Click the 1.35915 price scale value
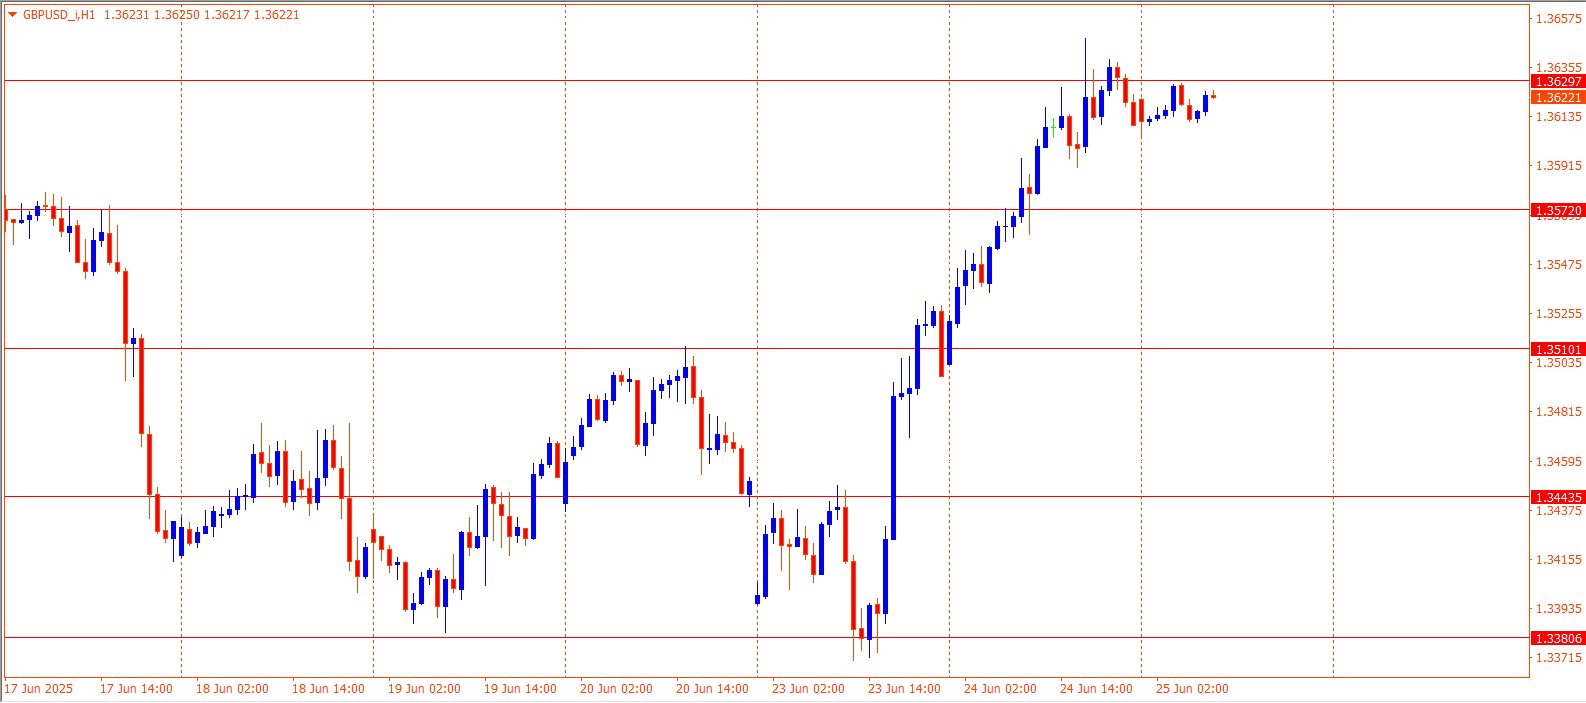Image resolution: width=1586 pixels, height=703 pixels. click(x=1559, y=166)
